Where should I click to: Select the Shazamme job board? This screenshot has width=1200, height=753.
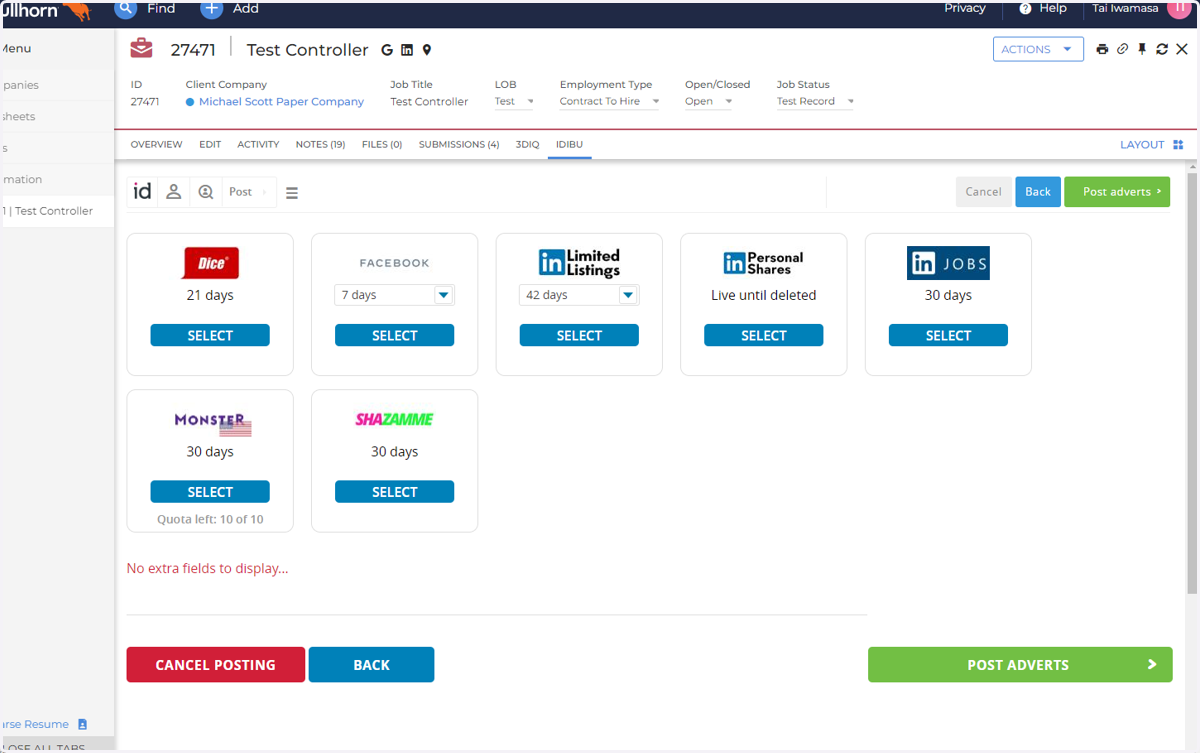pos(394,492)
